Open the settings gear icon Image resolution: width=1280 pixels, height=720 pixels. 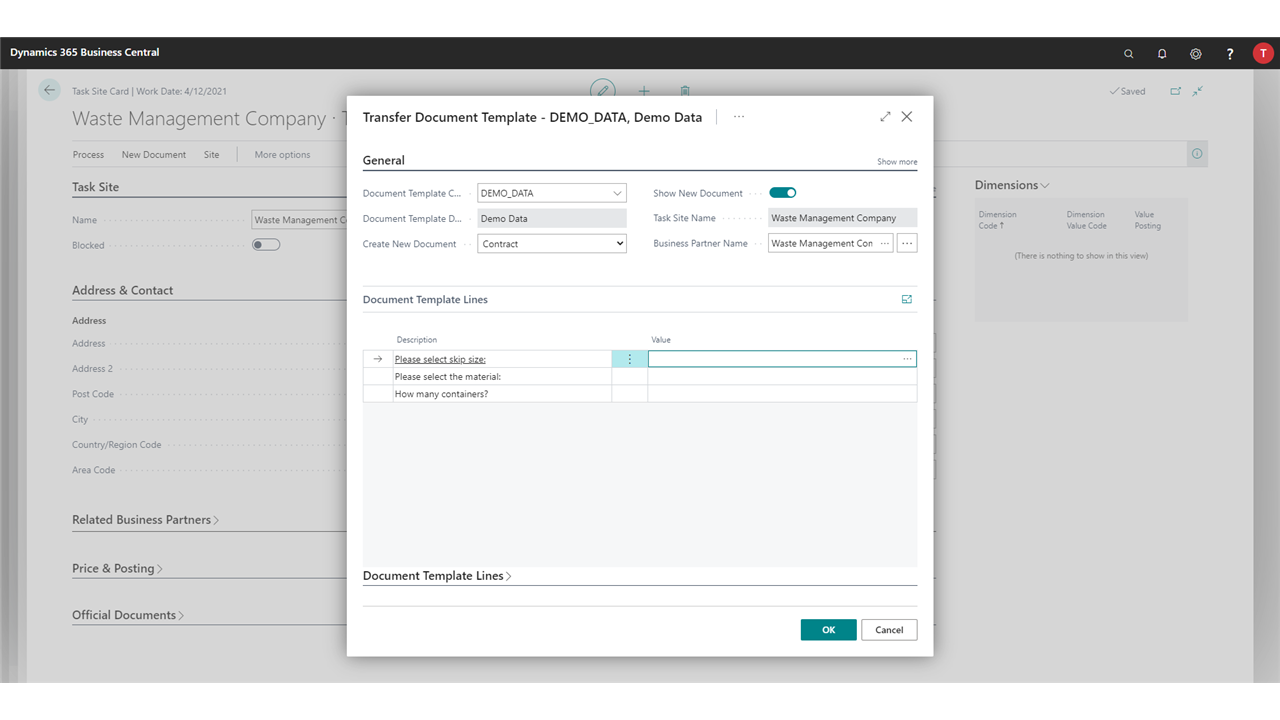coord(1196,54)
